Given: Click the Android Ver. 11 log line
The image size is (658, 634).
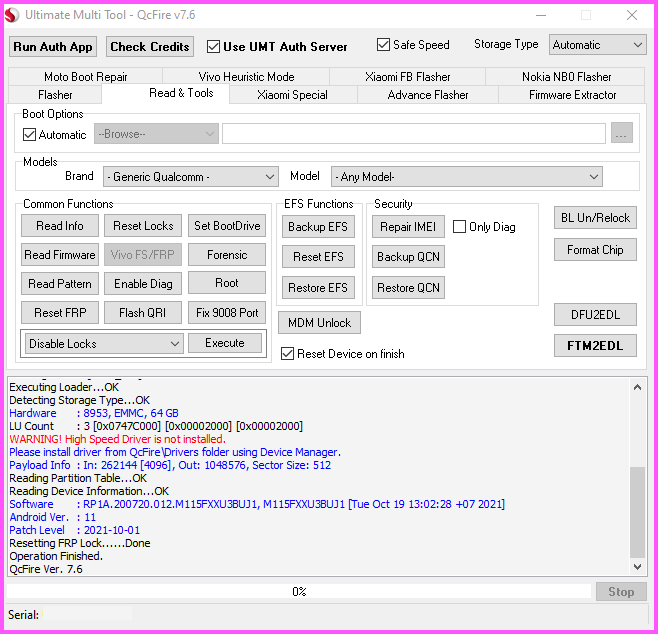Looking at the screenshot, I should point(53,517).
